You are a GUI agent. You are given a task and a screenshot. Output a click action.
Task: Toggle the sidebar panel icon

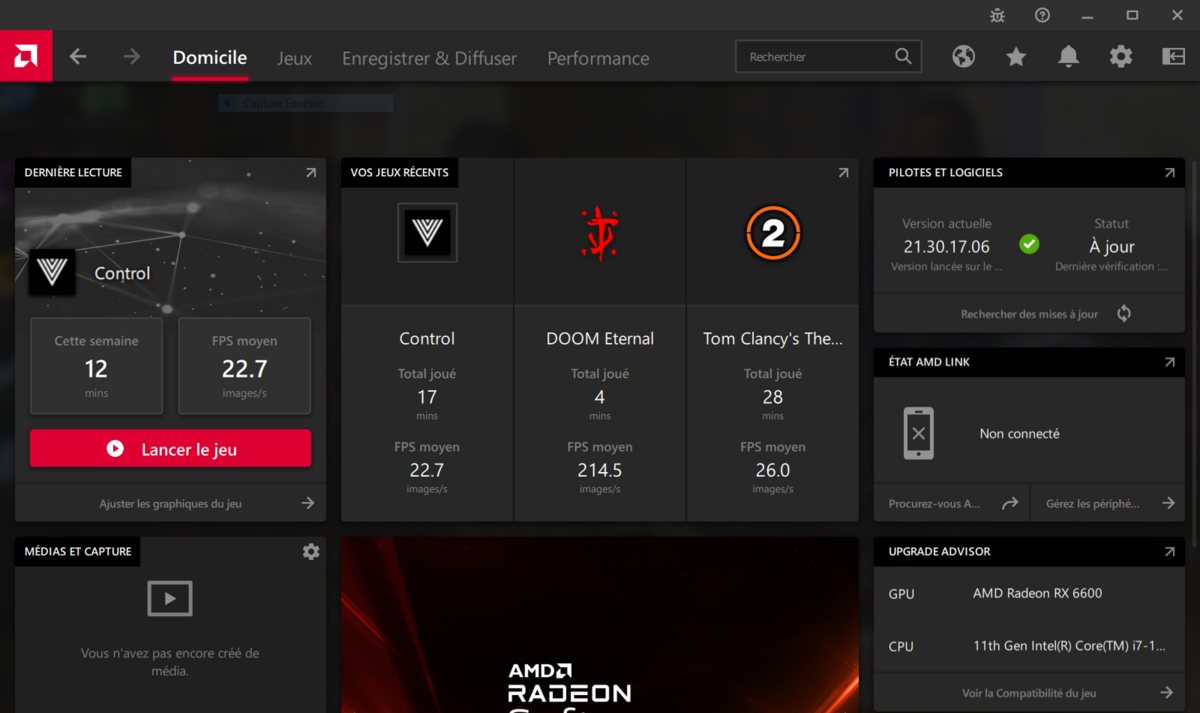coord(1173,57)
